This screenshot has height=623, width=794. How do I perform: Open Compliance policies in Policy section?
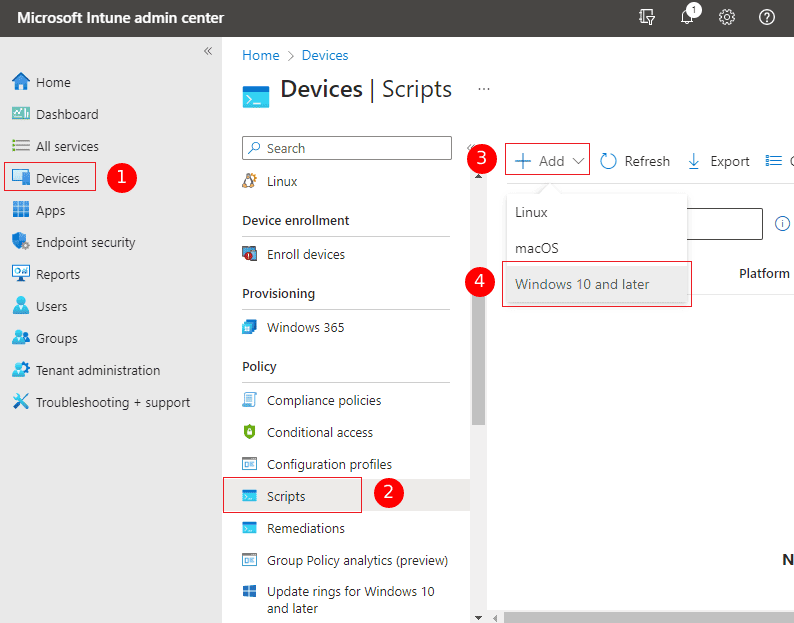(x=323, y=400)
